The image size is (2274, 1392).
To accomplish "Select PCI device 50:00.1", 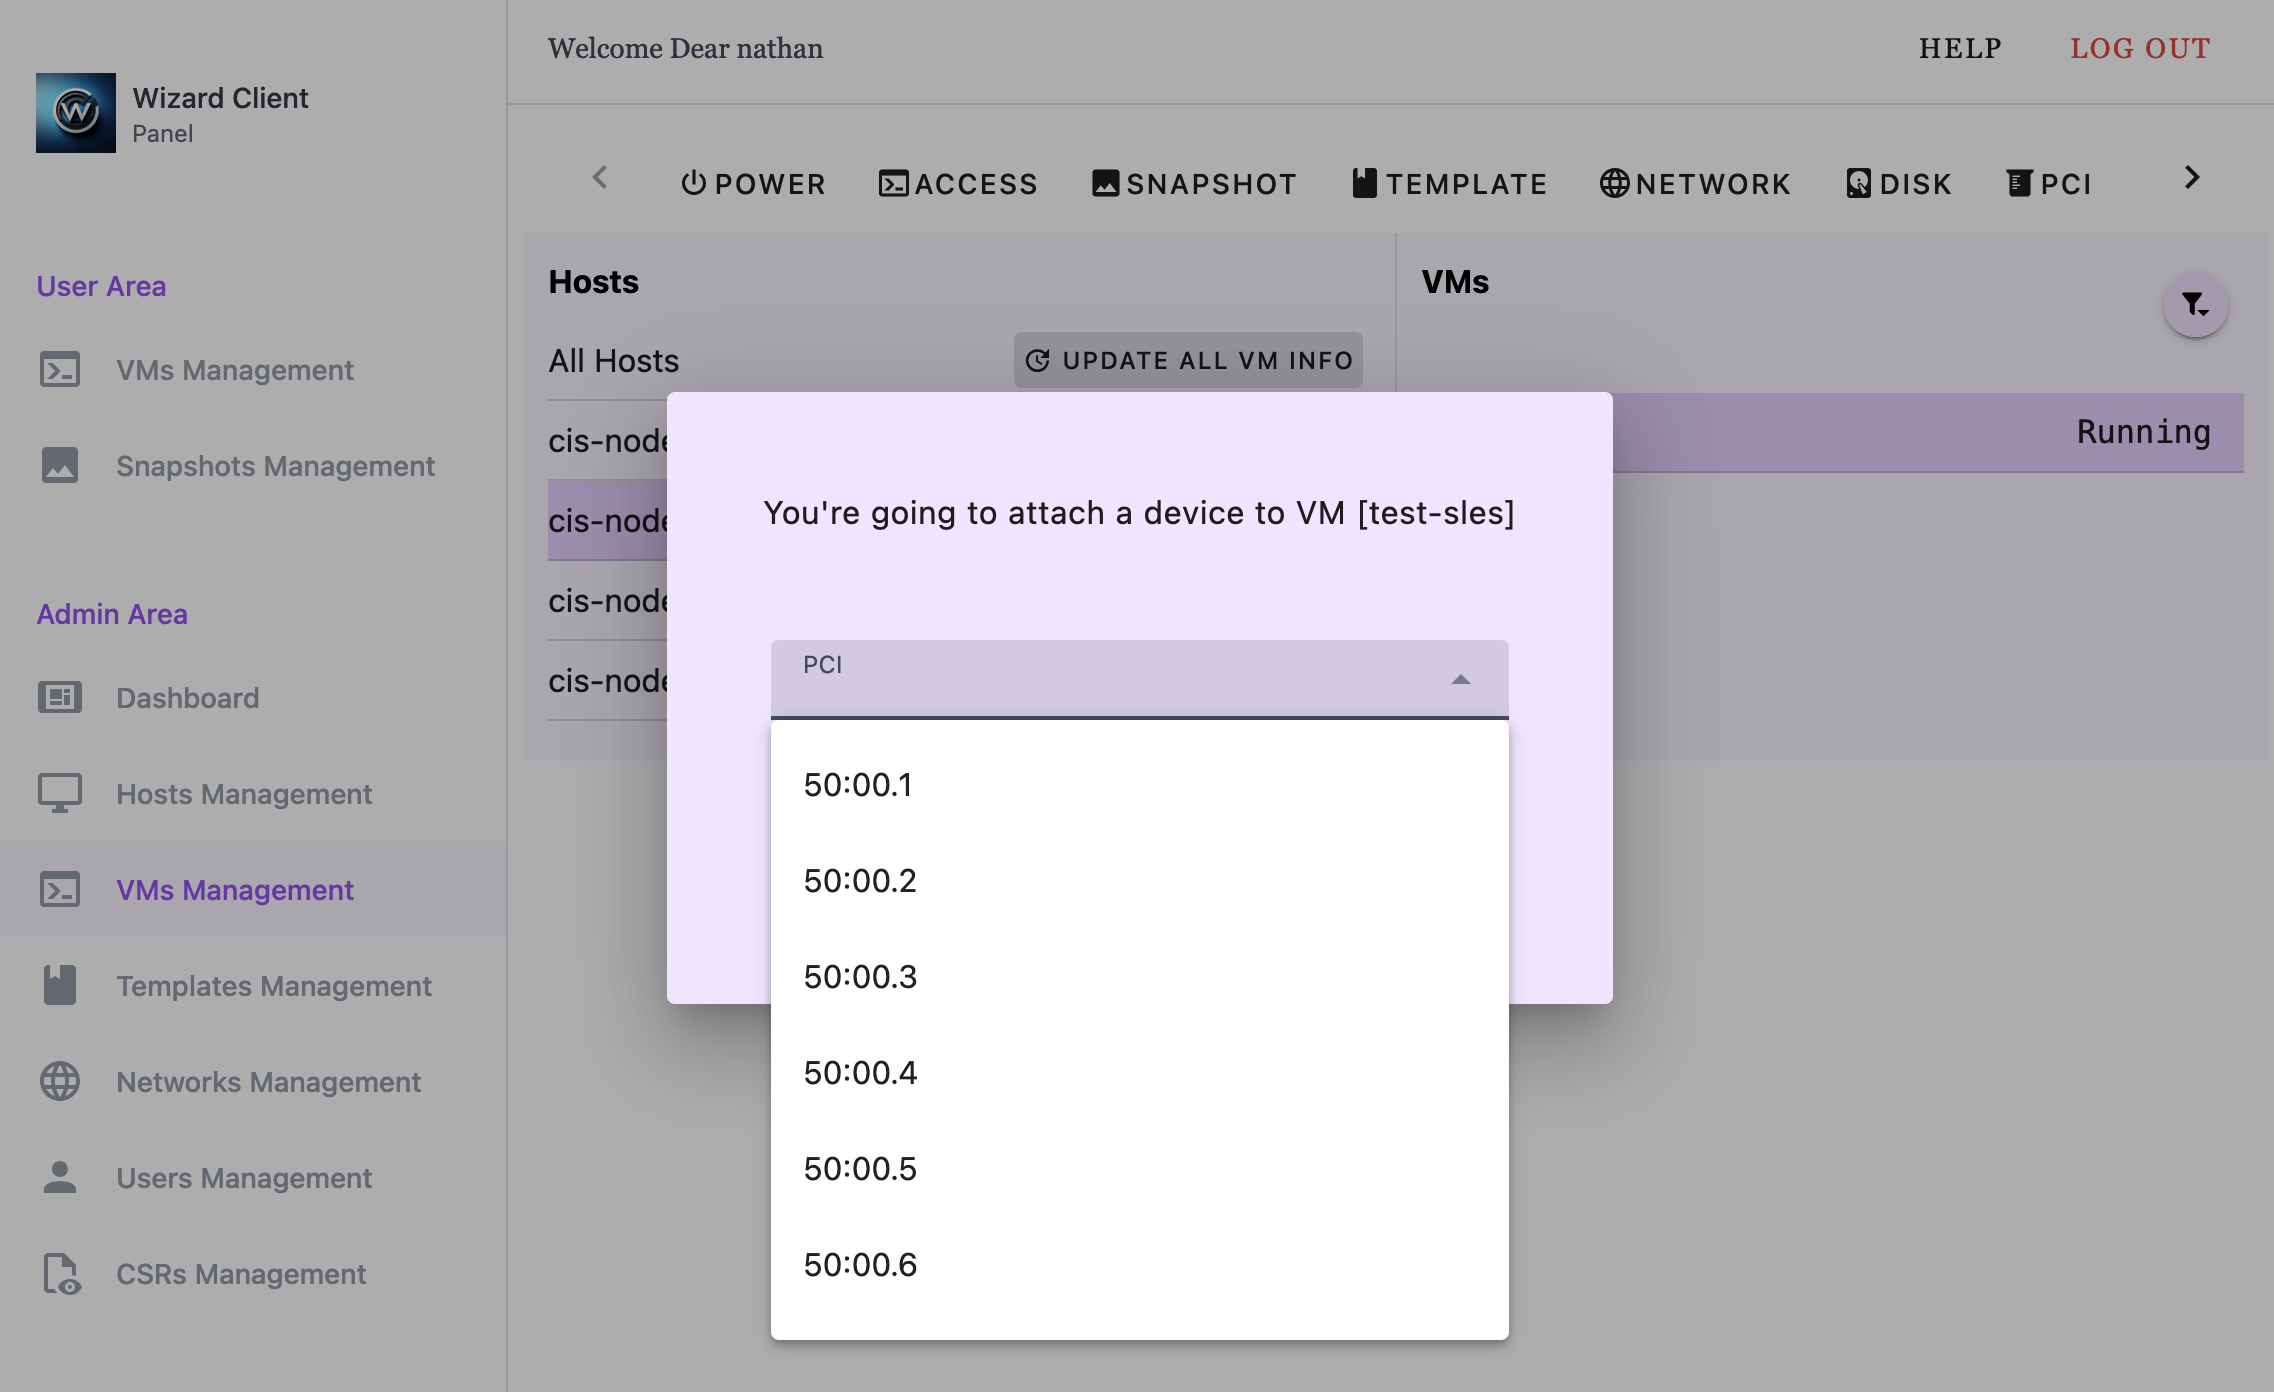I will 858,785.
